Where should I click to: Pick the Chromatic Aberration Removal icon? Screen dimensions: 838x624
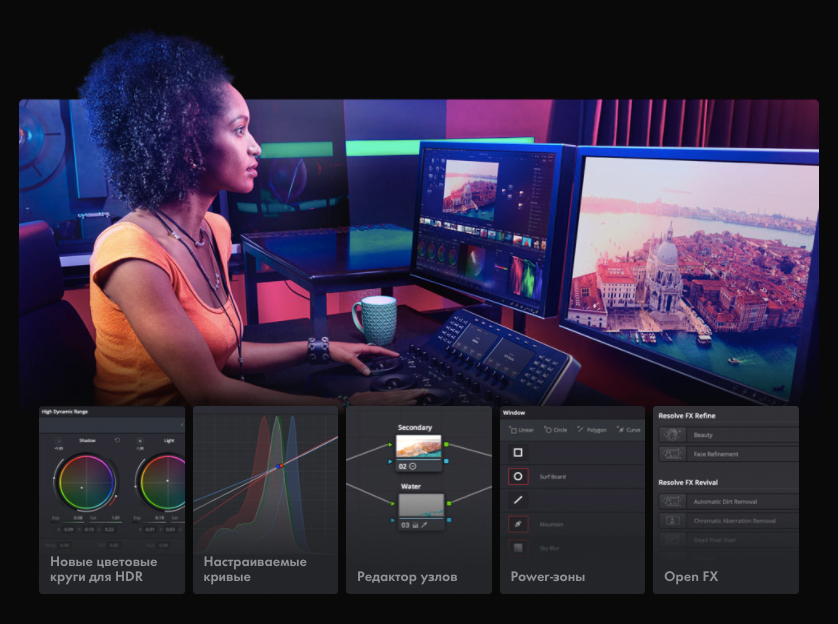point(672,521)
